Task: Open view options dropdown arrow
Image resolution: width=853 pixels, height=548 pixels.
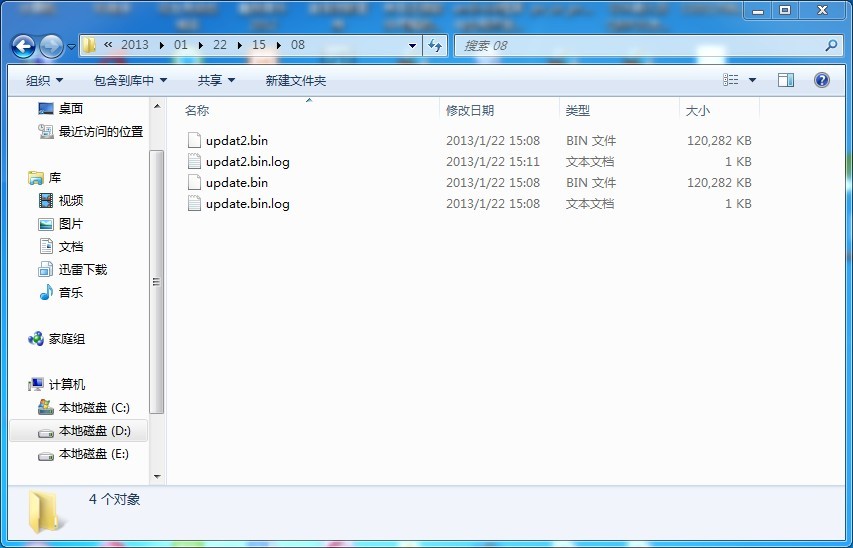Action: (752, 81)
